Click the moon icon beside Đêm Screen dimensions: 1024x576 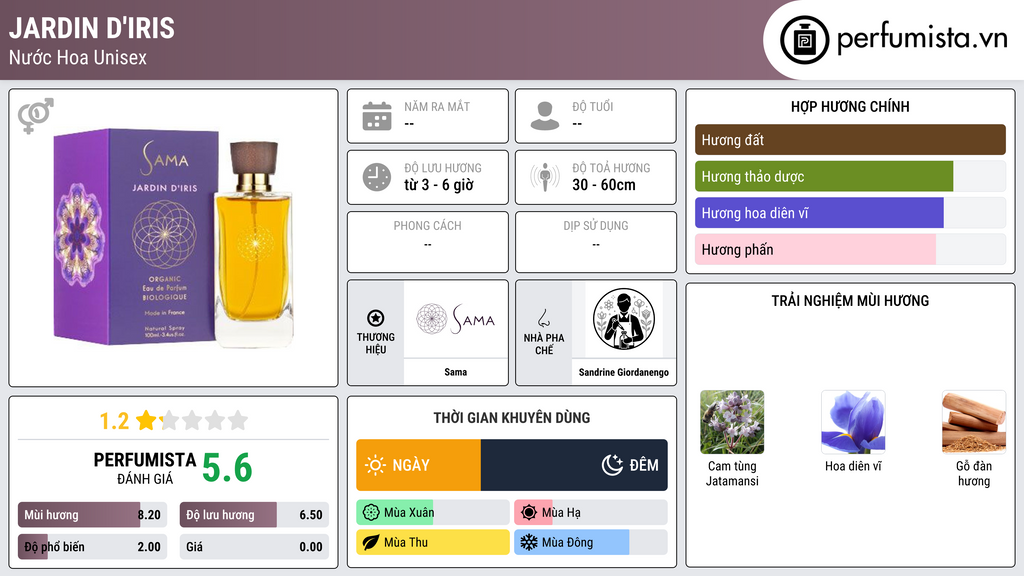tap(612, 465)
